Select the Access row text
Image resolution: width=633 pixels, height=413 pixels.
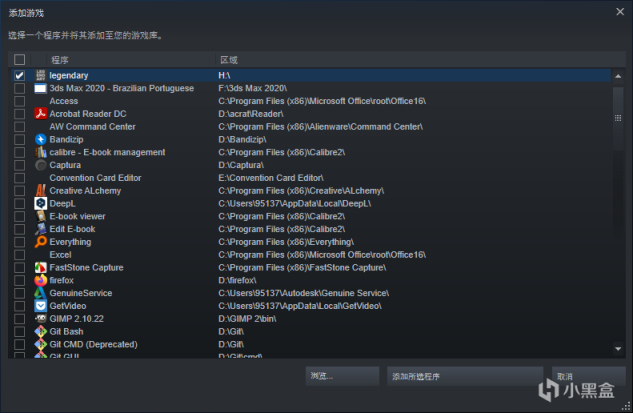coord(64,101)
